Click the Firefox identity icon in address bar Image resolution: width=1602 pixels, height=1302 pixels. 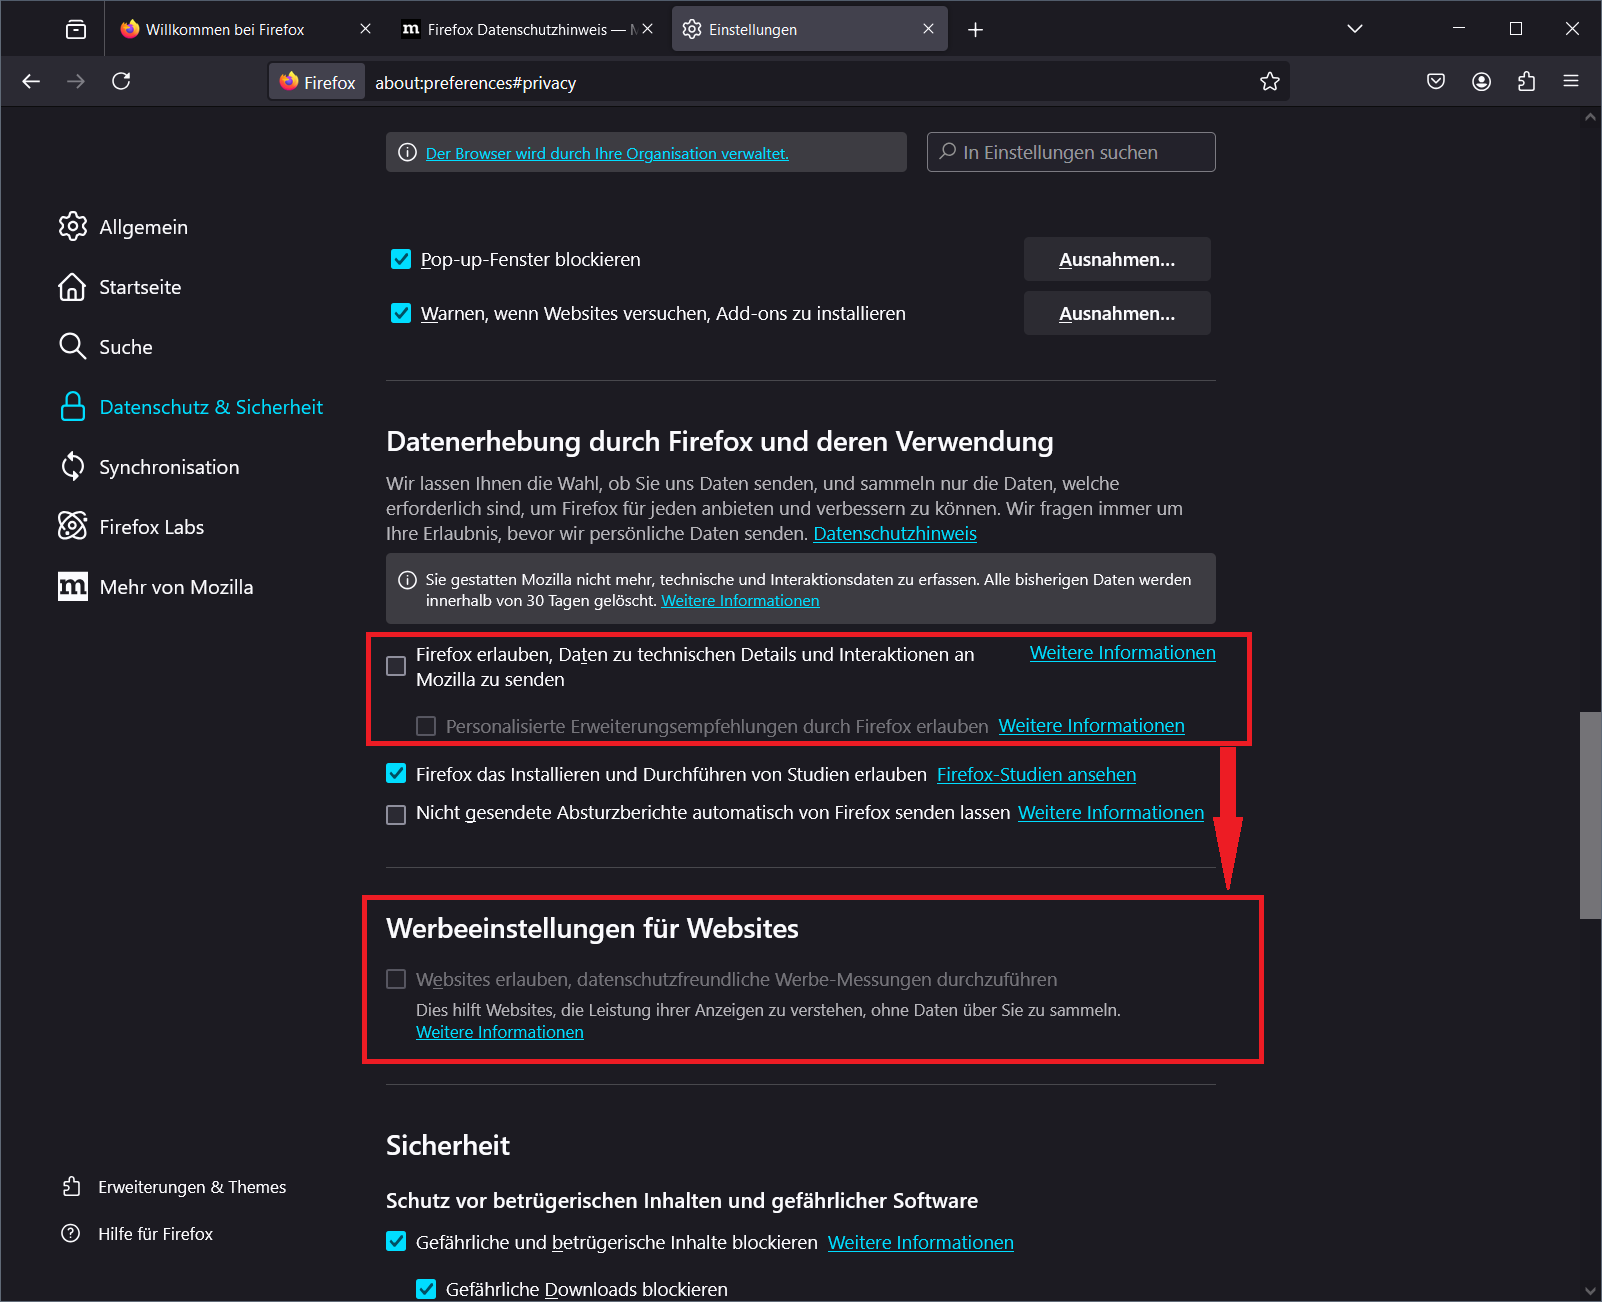coord(318,82)
